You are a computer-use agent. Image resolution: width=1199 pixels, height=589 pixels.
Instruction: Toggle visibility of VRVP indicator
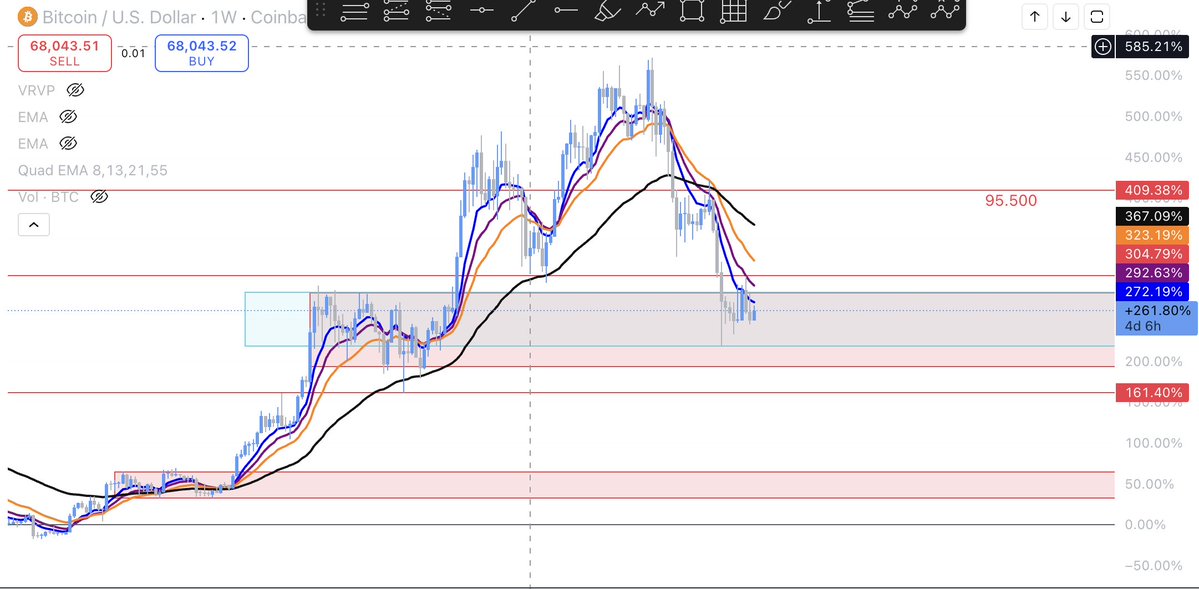pyautogui.click(x=74, y=90)
